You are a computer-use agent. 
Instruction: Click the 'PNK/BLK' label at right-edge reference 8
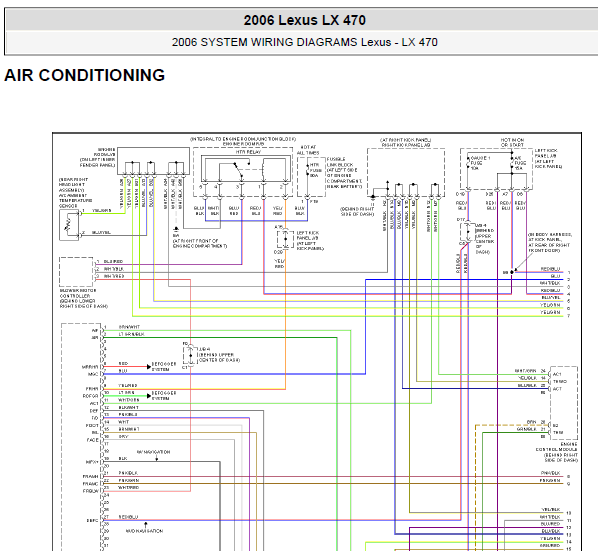(x=550, y=473)
